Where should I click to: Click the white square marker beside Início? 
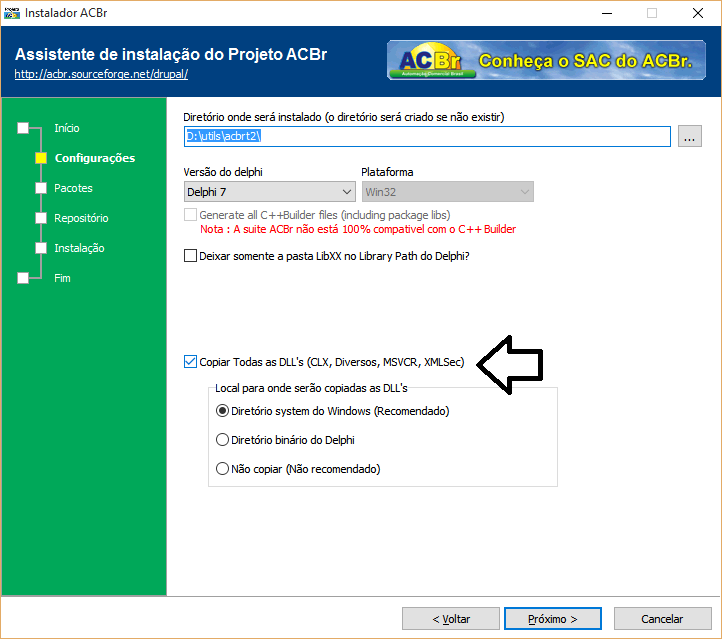pos(23,128)
